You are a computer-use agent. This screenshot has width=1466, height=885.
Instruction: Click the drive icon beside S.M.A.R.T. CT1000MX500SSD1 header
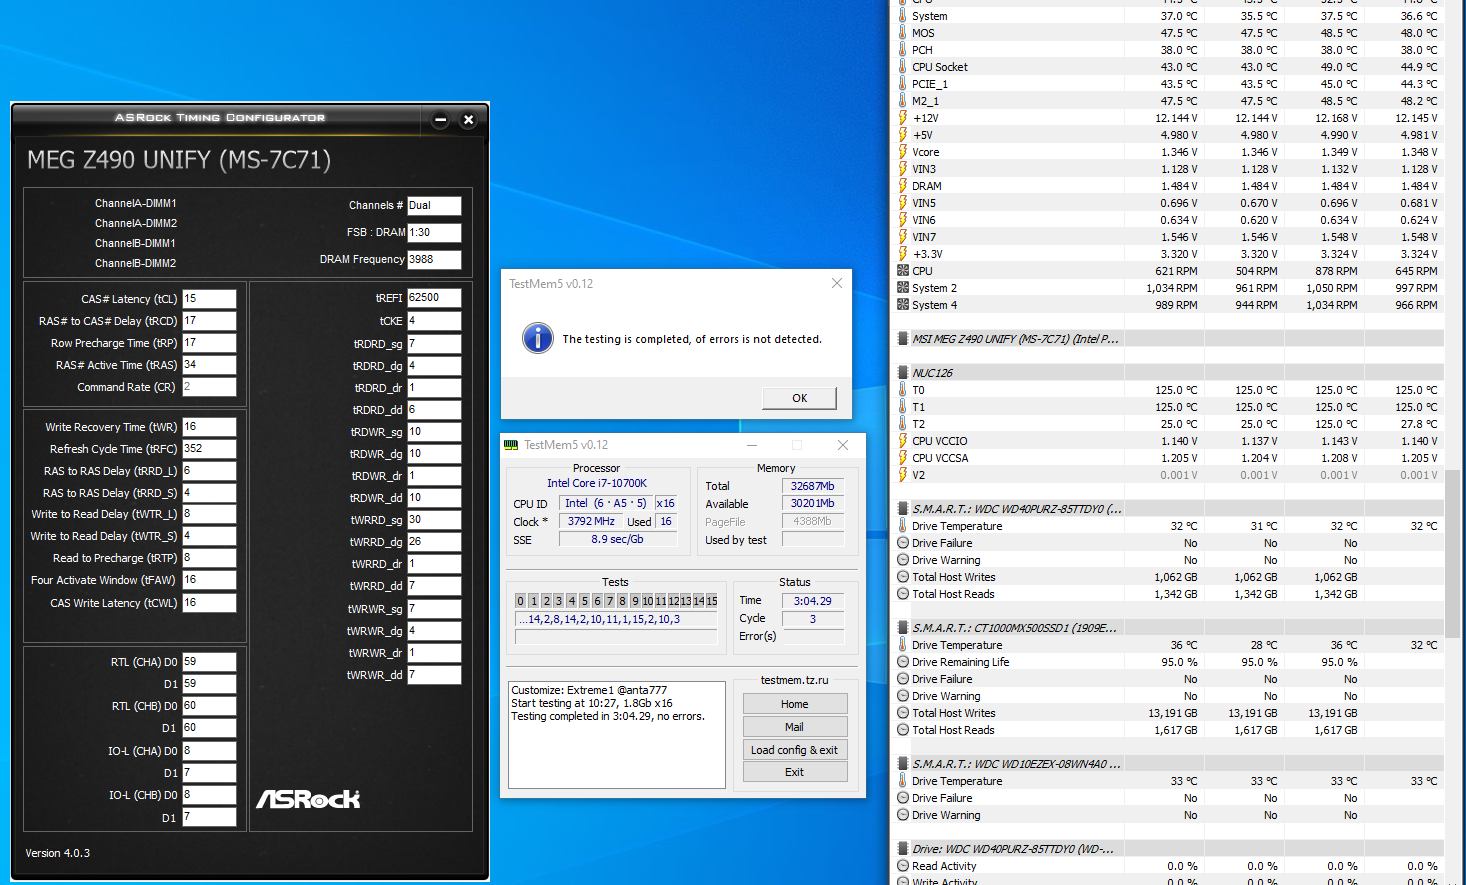[x=903, y=628]
